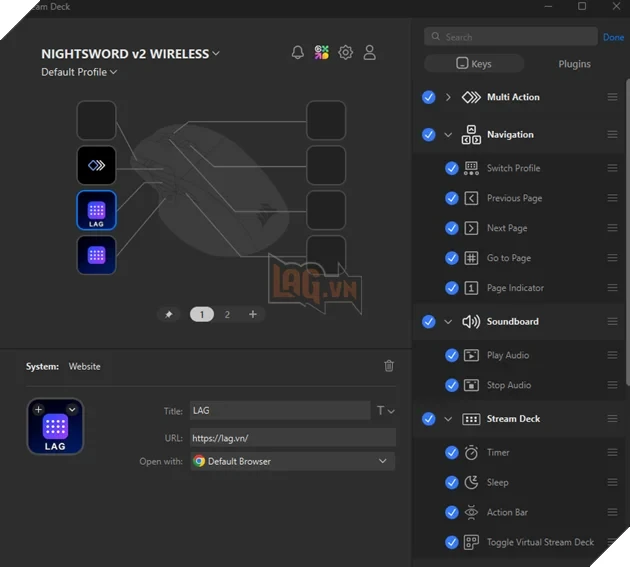Uncheck the Next Page action

tap(452, 228)
